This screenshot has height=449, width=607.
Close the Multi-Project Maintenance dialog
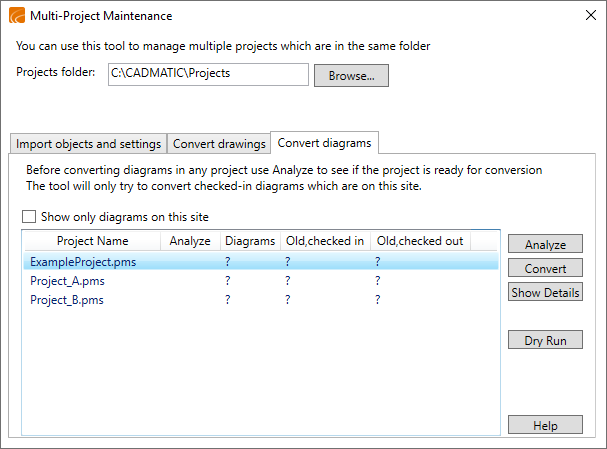tap(588, 16)
